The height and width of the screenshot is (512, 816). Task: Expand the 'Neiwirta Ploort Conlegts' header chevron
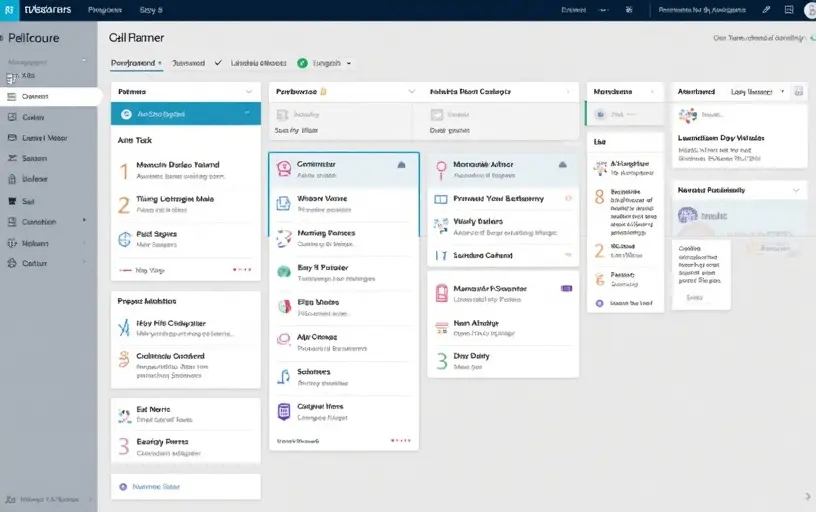pyautogui.click(x=568, y=92)
